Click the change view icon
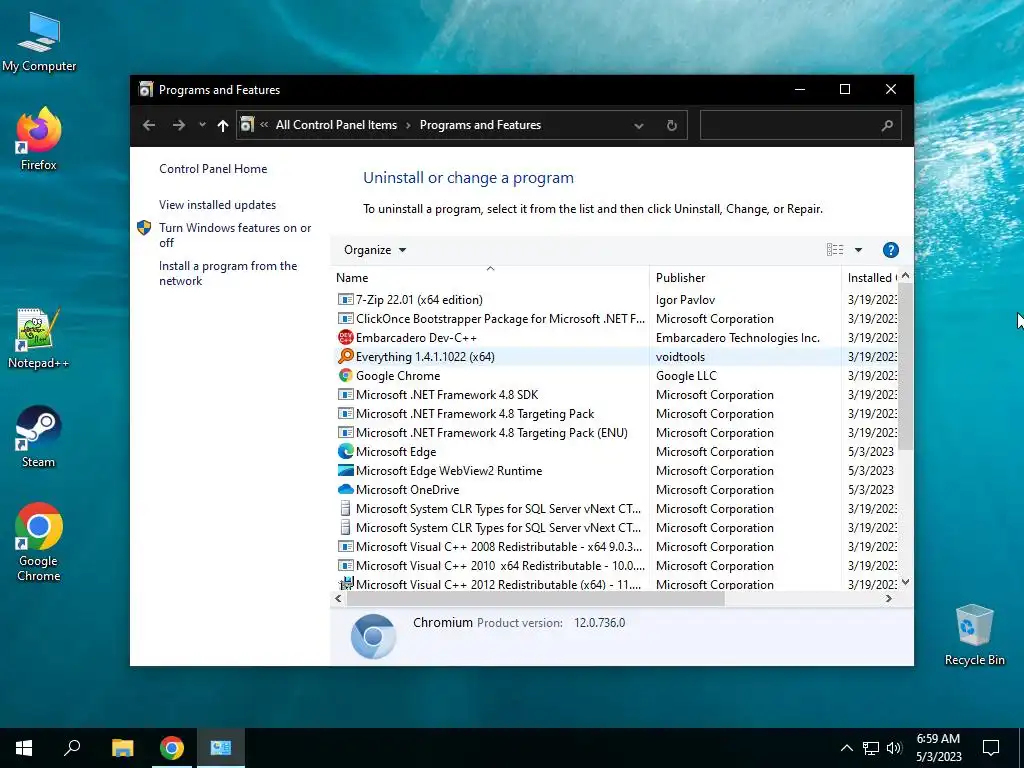 point(835,249)
